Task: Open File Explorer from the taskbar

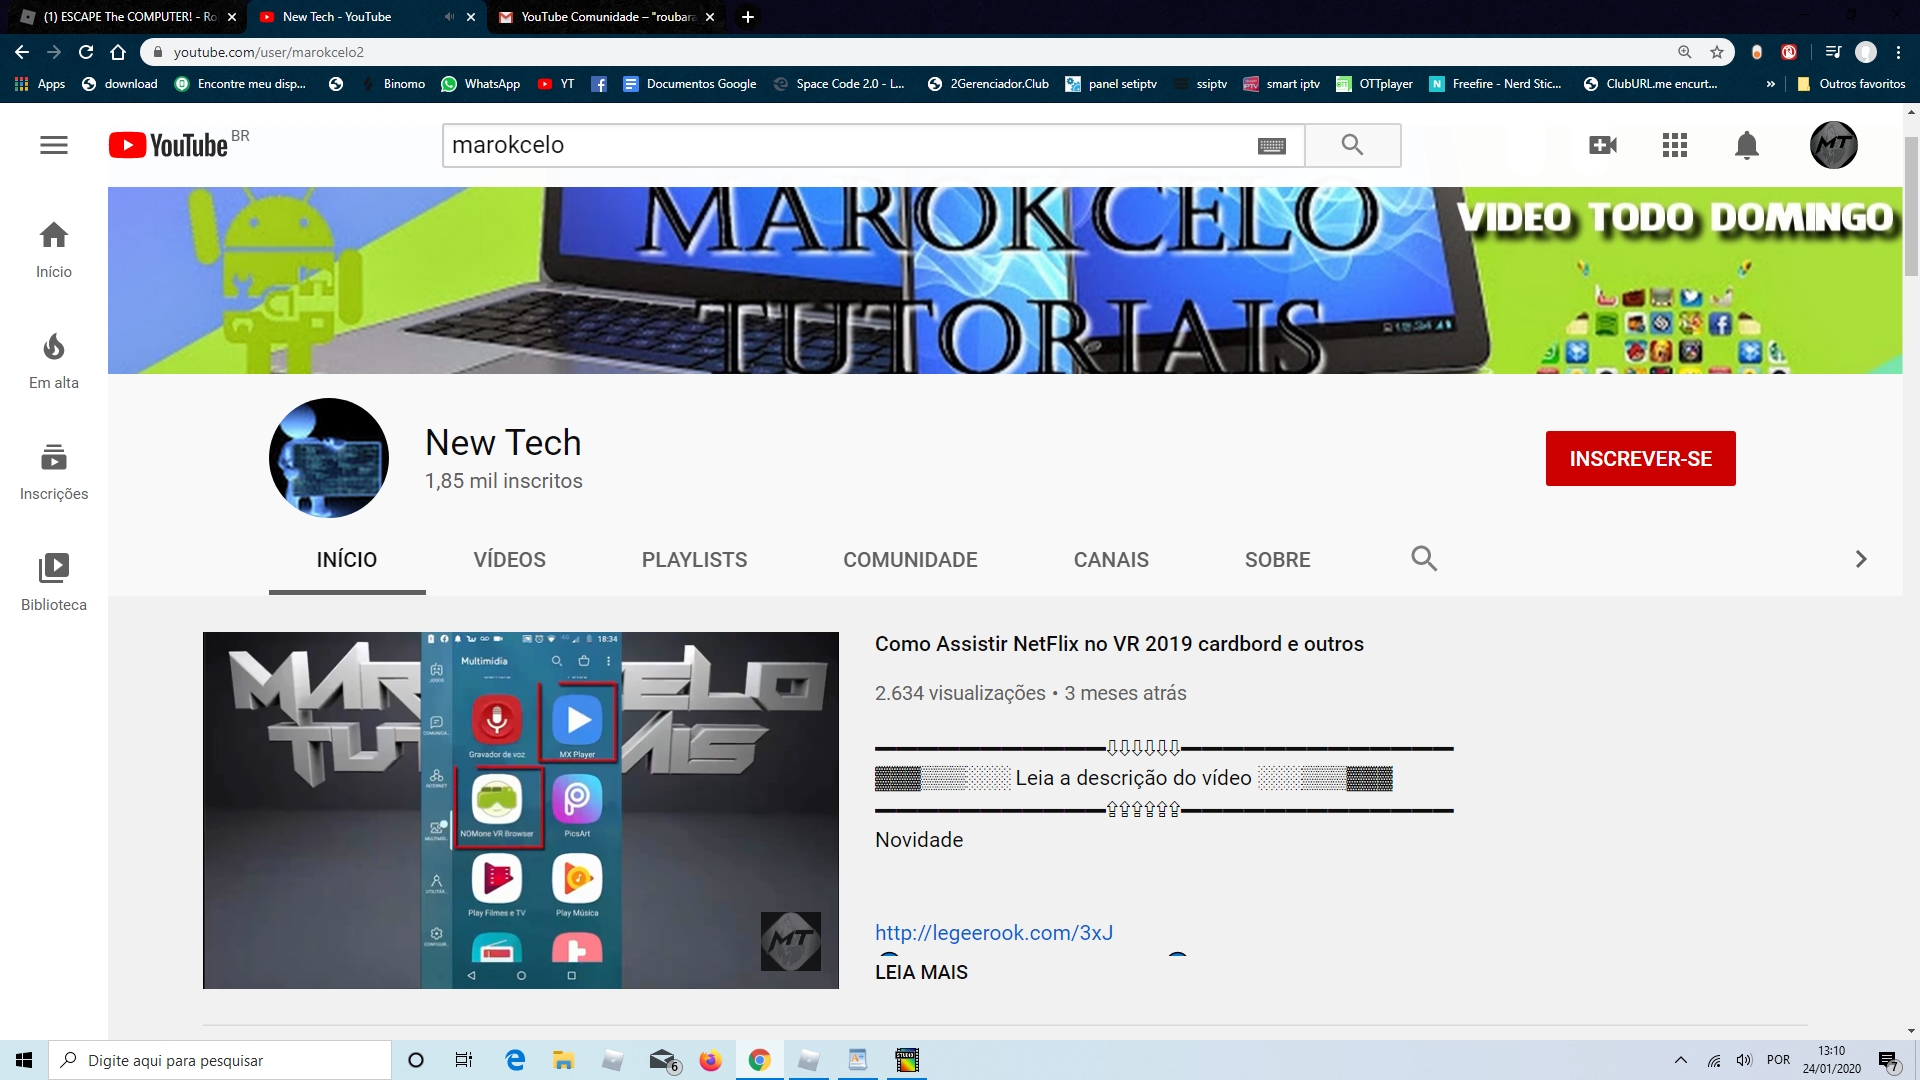Action: [563, 1060]
